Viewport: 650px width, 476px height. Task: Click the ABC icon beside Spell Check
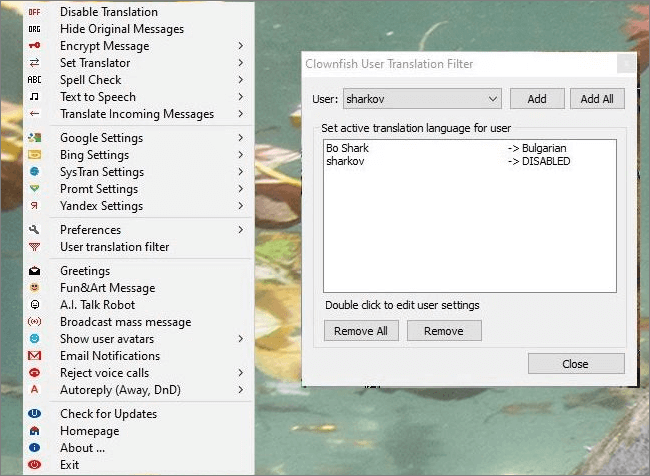pos(34,80)
